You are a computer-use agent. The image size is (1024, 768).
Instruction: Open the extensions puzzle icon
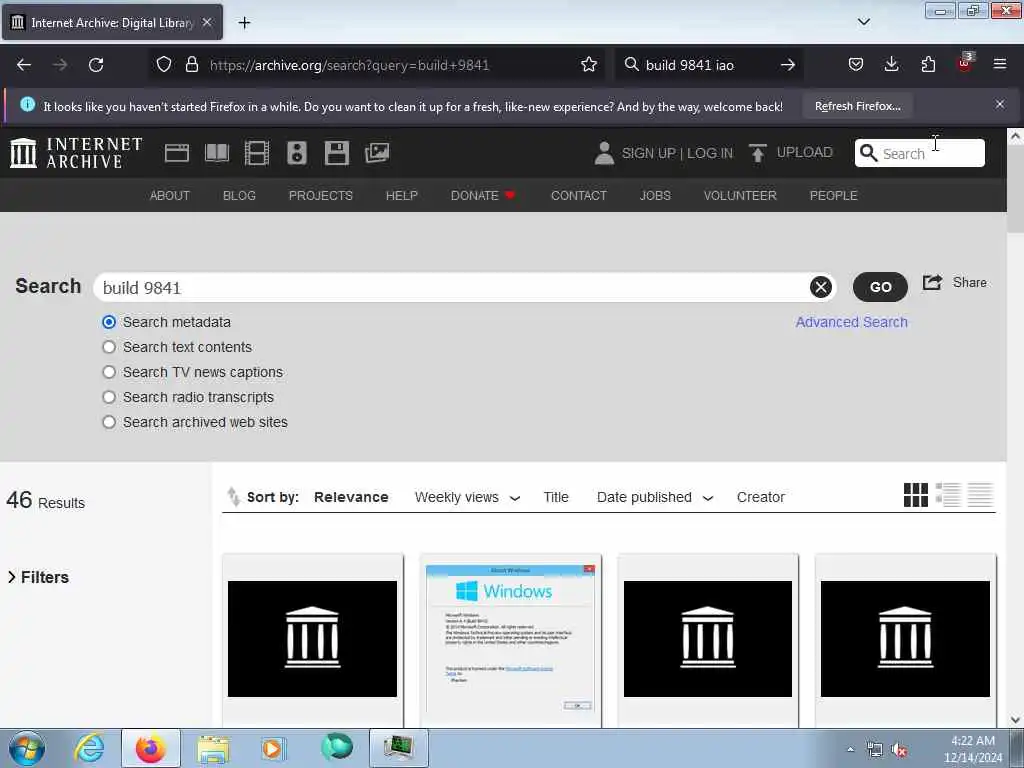tap(928, 64)
